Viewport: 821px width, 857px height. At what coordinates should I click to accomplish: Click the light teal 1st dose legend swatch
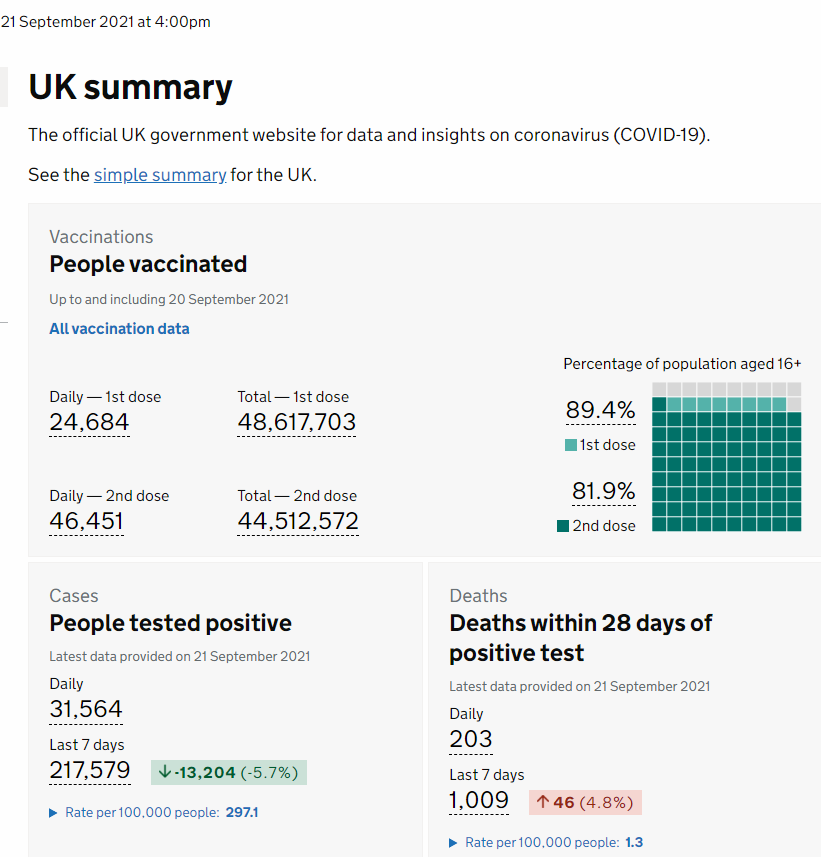point(571,445)
